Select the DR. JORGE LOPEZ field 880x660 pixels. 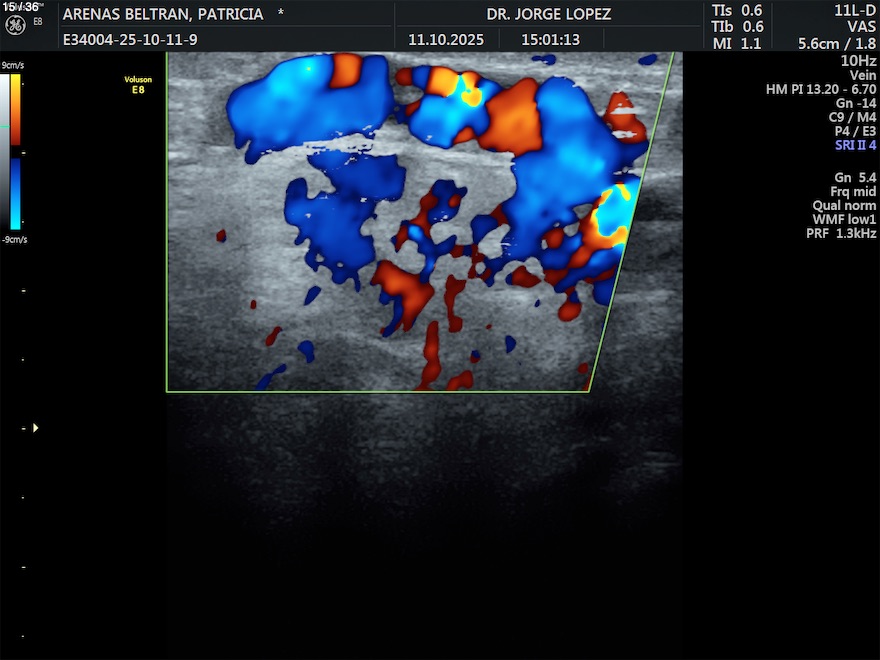[548, 14]
